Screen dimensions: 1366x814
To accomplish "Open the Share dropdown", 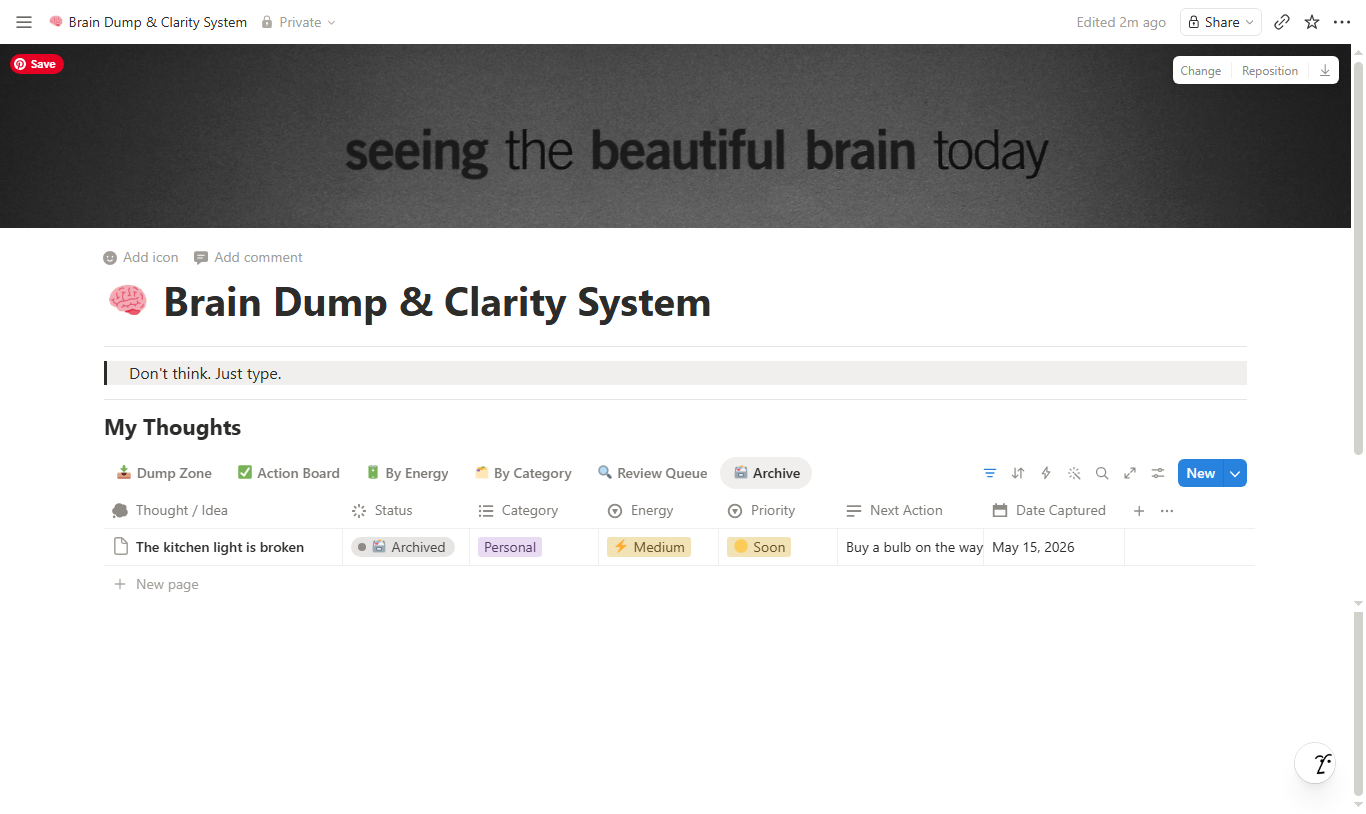I will 1221,22.
